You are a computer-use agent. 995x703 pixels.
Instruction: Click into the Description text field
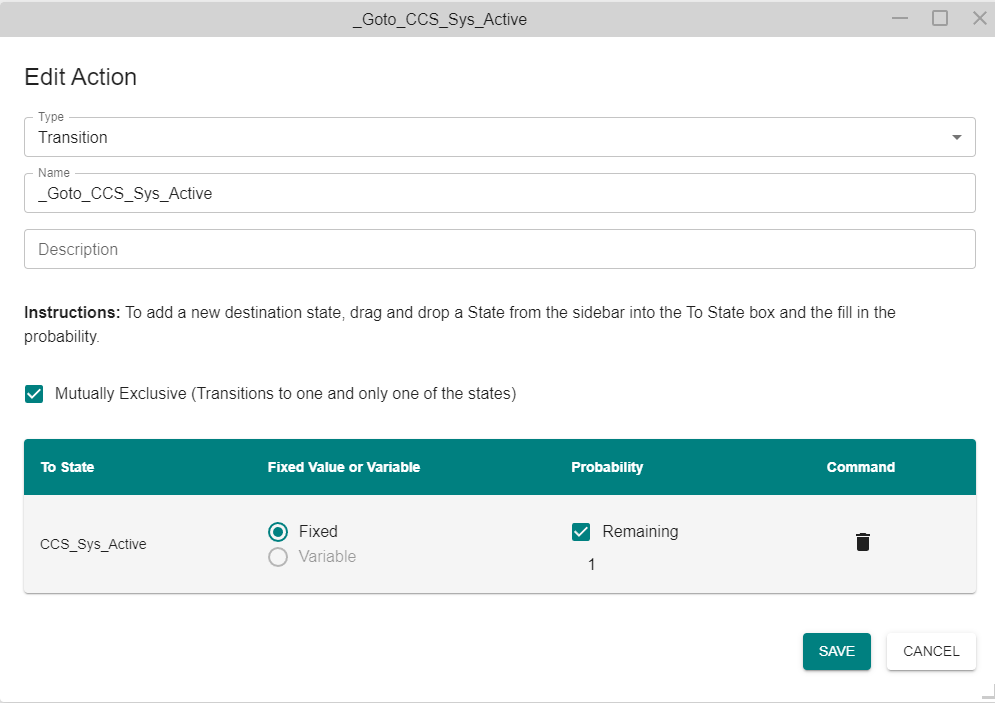(499, 249)
